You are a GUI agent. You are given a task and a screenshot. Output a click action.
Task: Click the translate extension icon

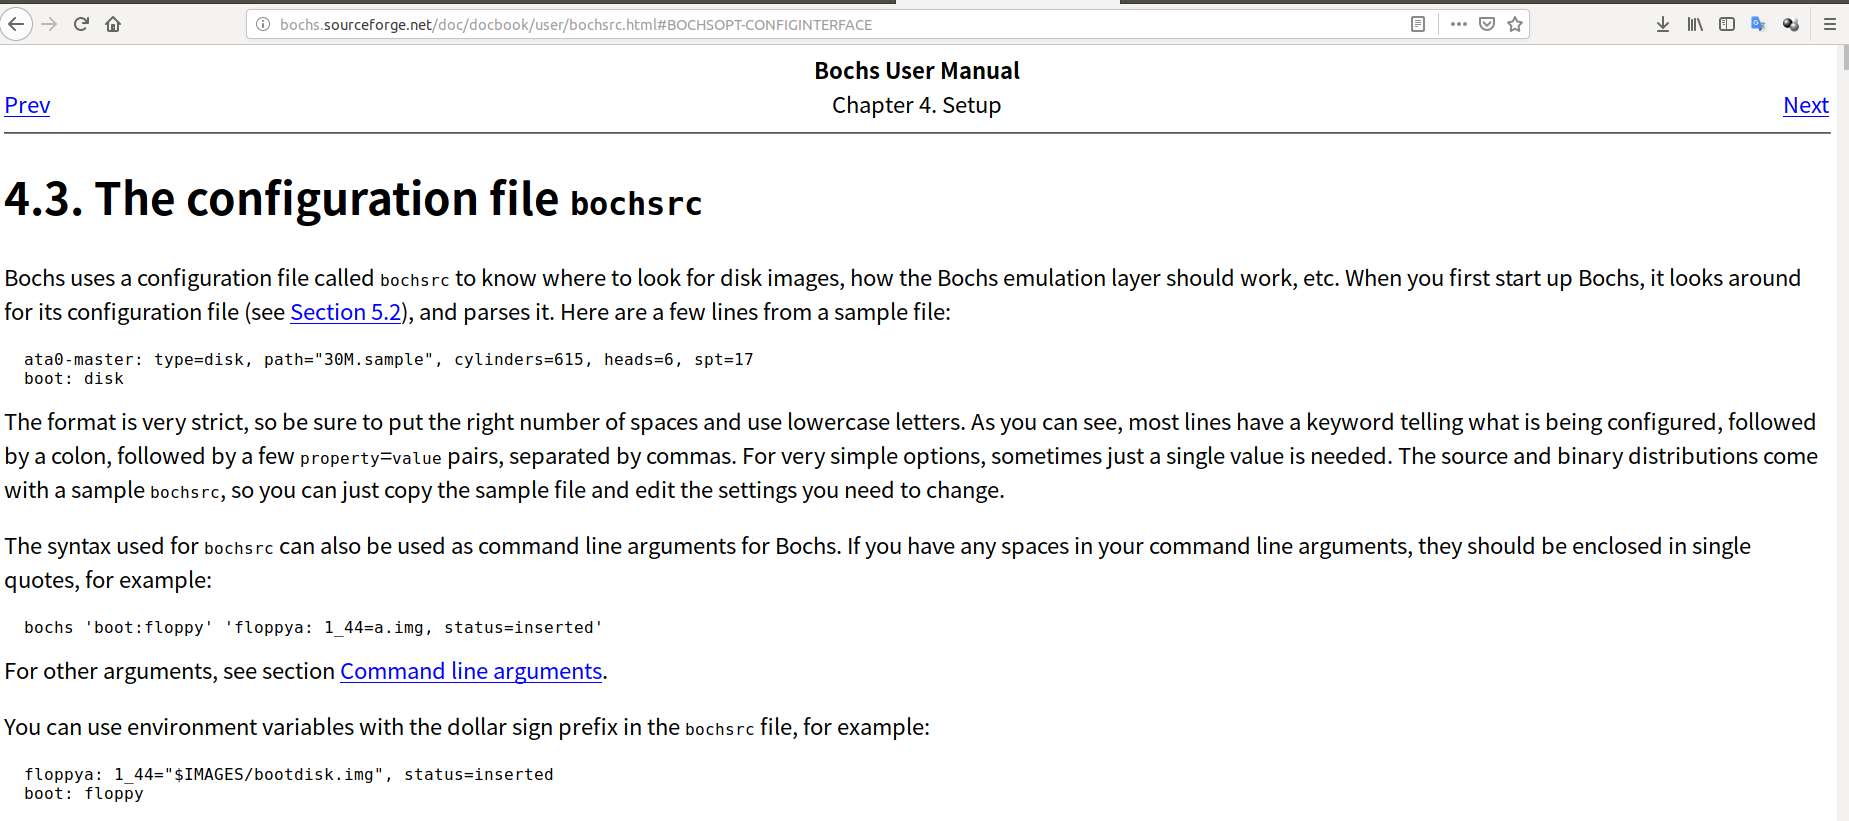pos(1759,24)
